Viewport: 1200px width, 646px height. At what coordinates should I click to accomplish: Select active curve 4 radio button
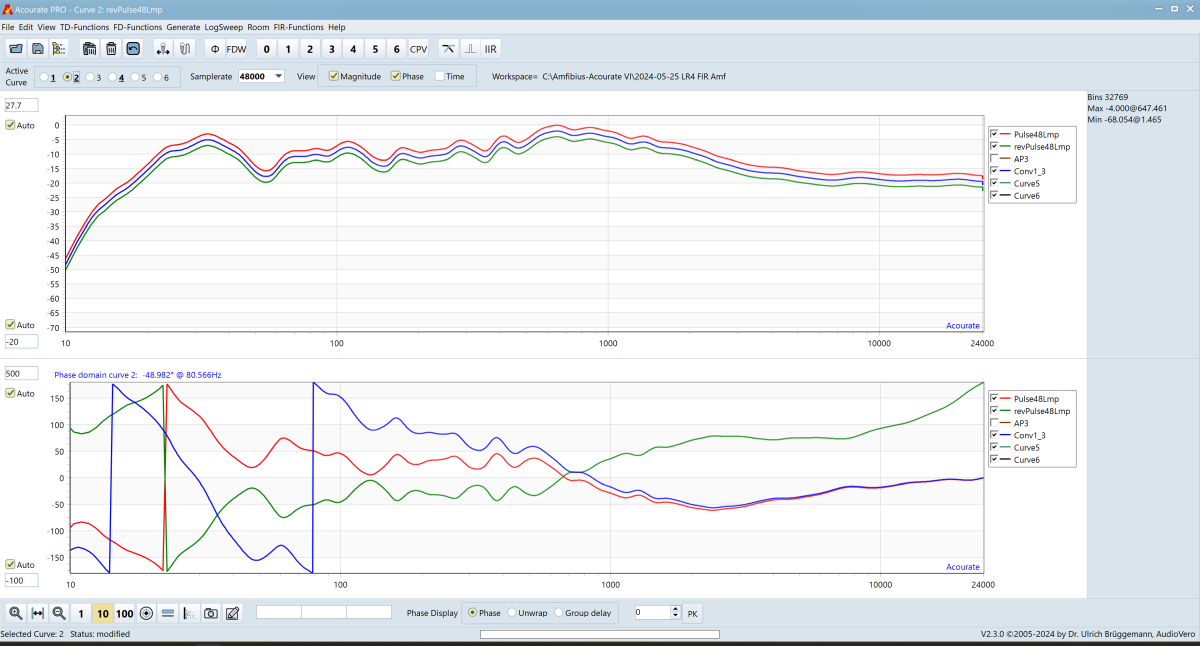click(x=113, y=77)
